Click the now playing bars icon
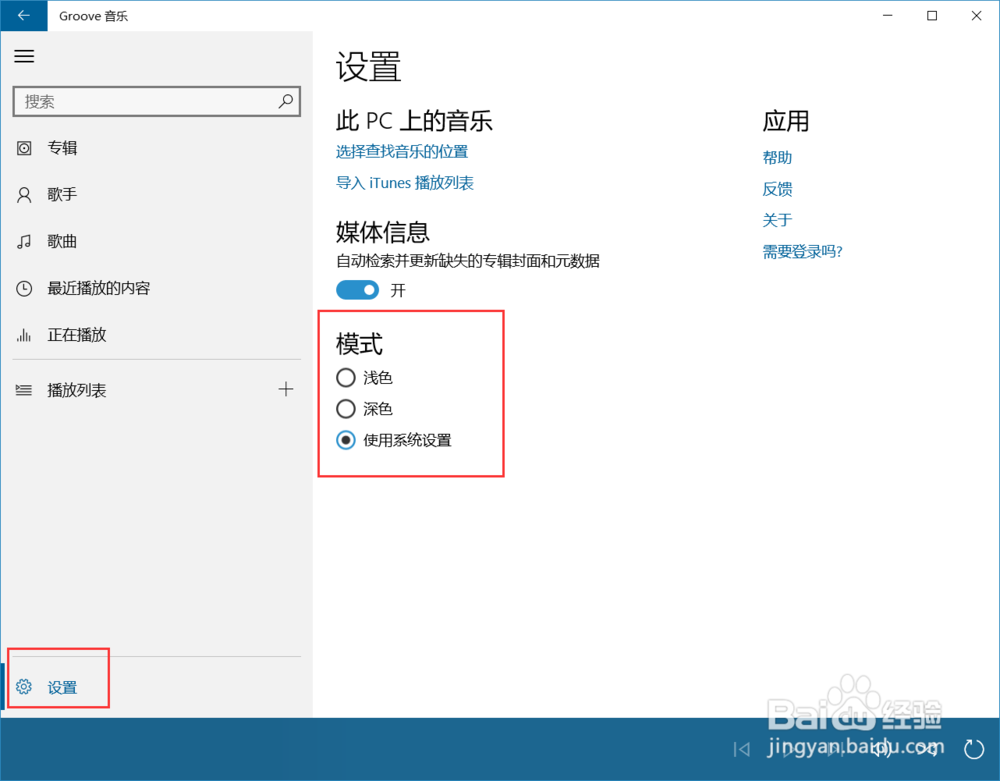 tap(24, 335)
